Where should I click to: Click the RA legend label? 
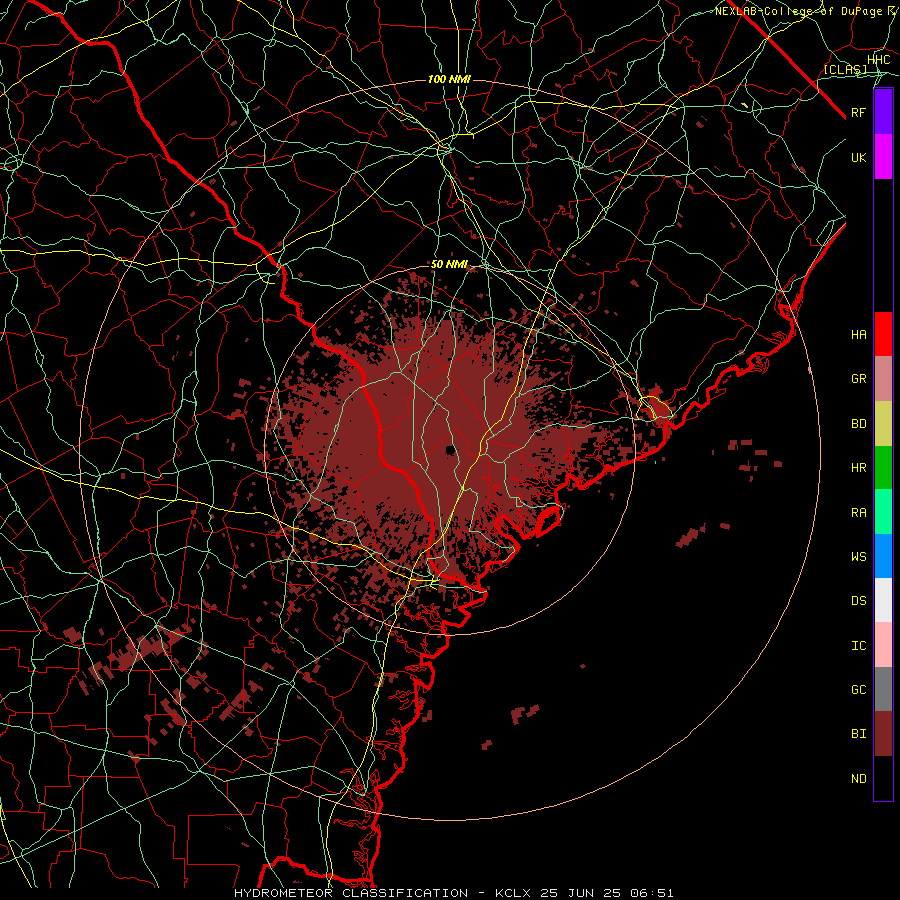click(859, 513)
